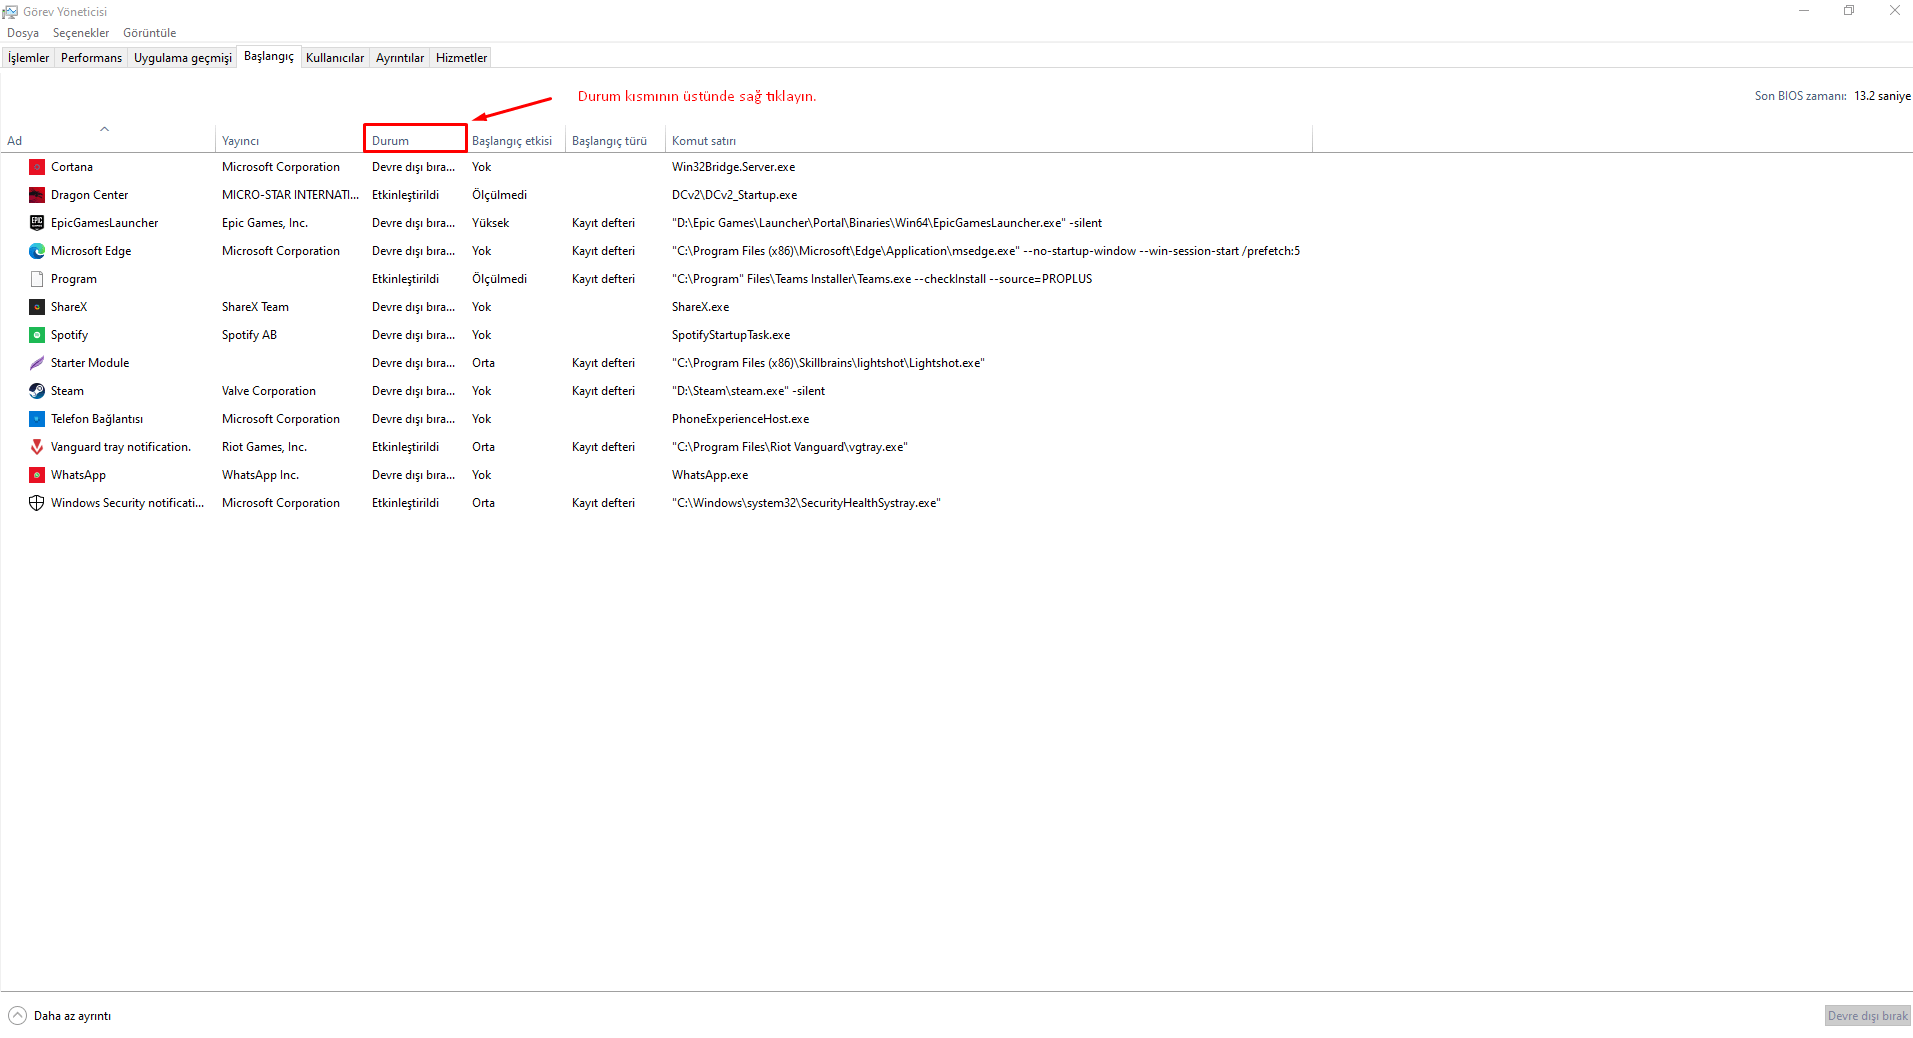Click the ShareX icon

(37, 307)
